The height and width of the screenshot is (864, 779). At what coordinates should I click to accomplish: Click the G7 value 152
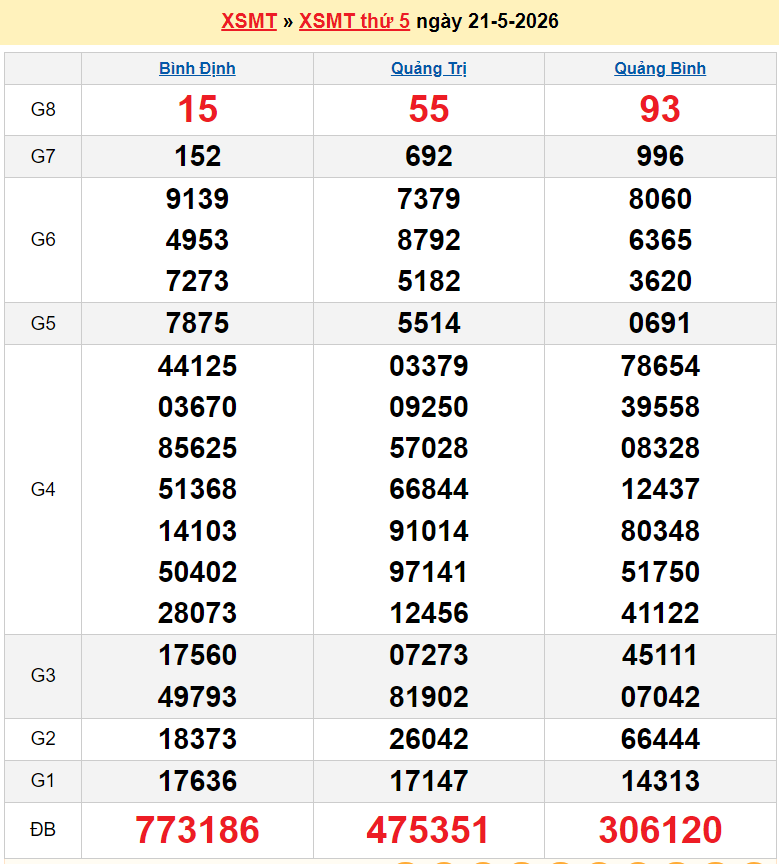(x=197, y=156)
